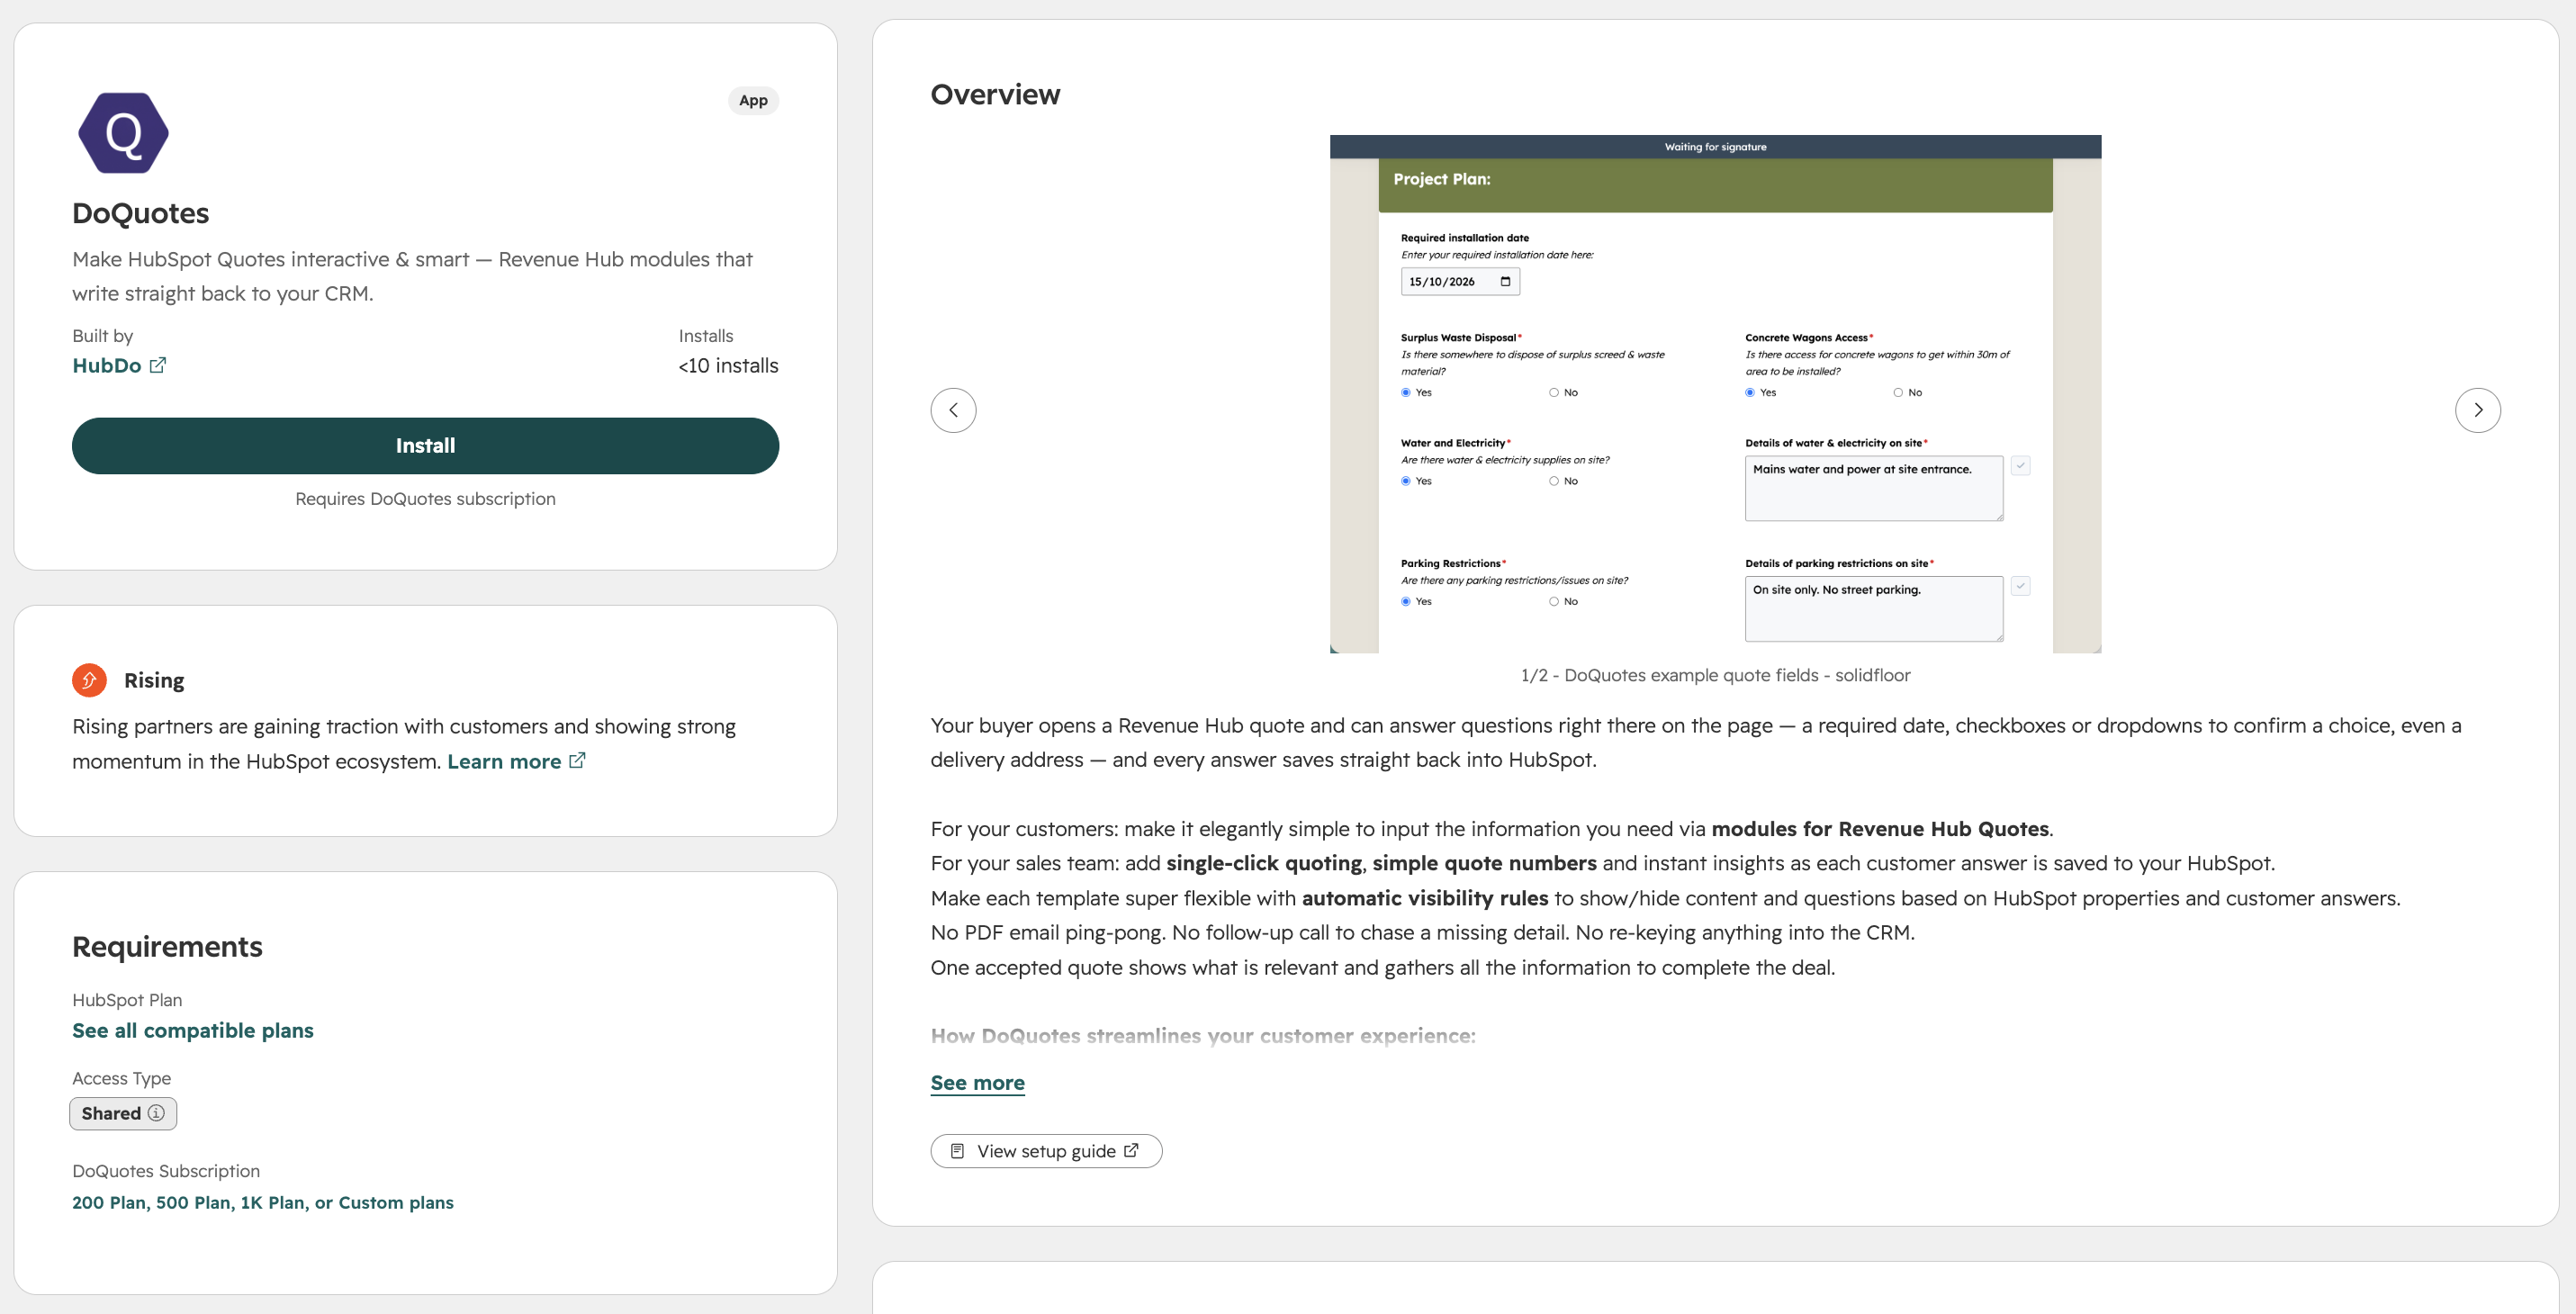2576x1314 pixels.
Task: Click the Rising badge icon
Action: coord(89,680)
